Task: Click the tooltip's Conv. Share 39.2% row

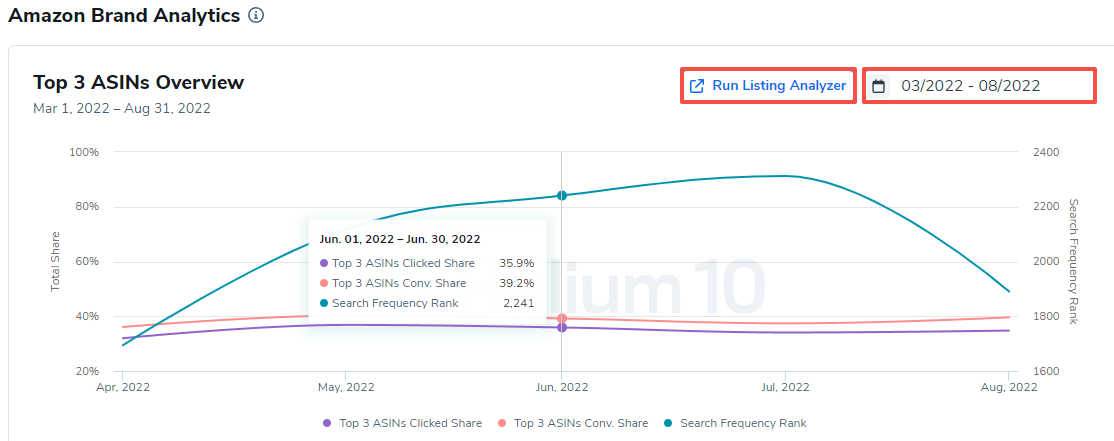Action: pos(427,283)
